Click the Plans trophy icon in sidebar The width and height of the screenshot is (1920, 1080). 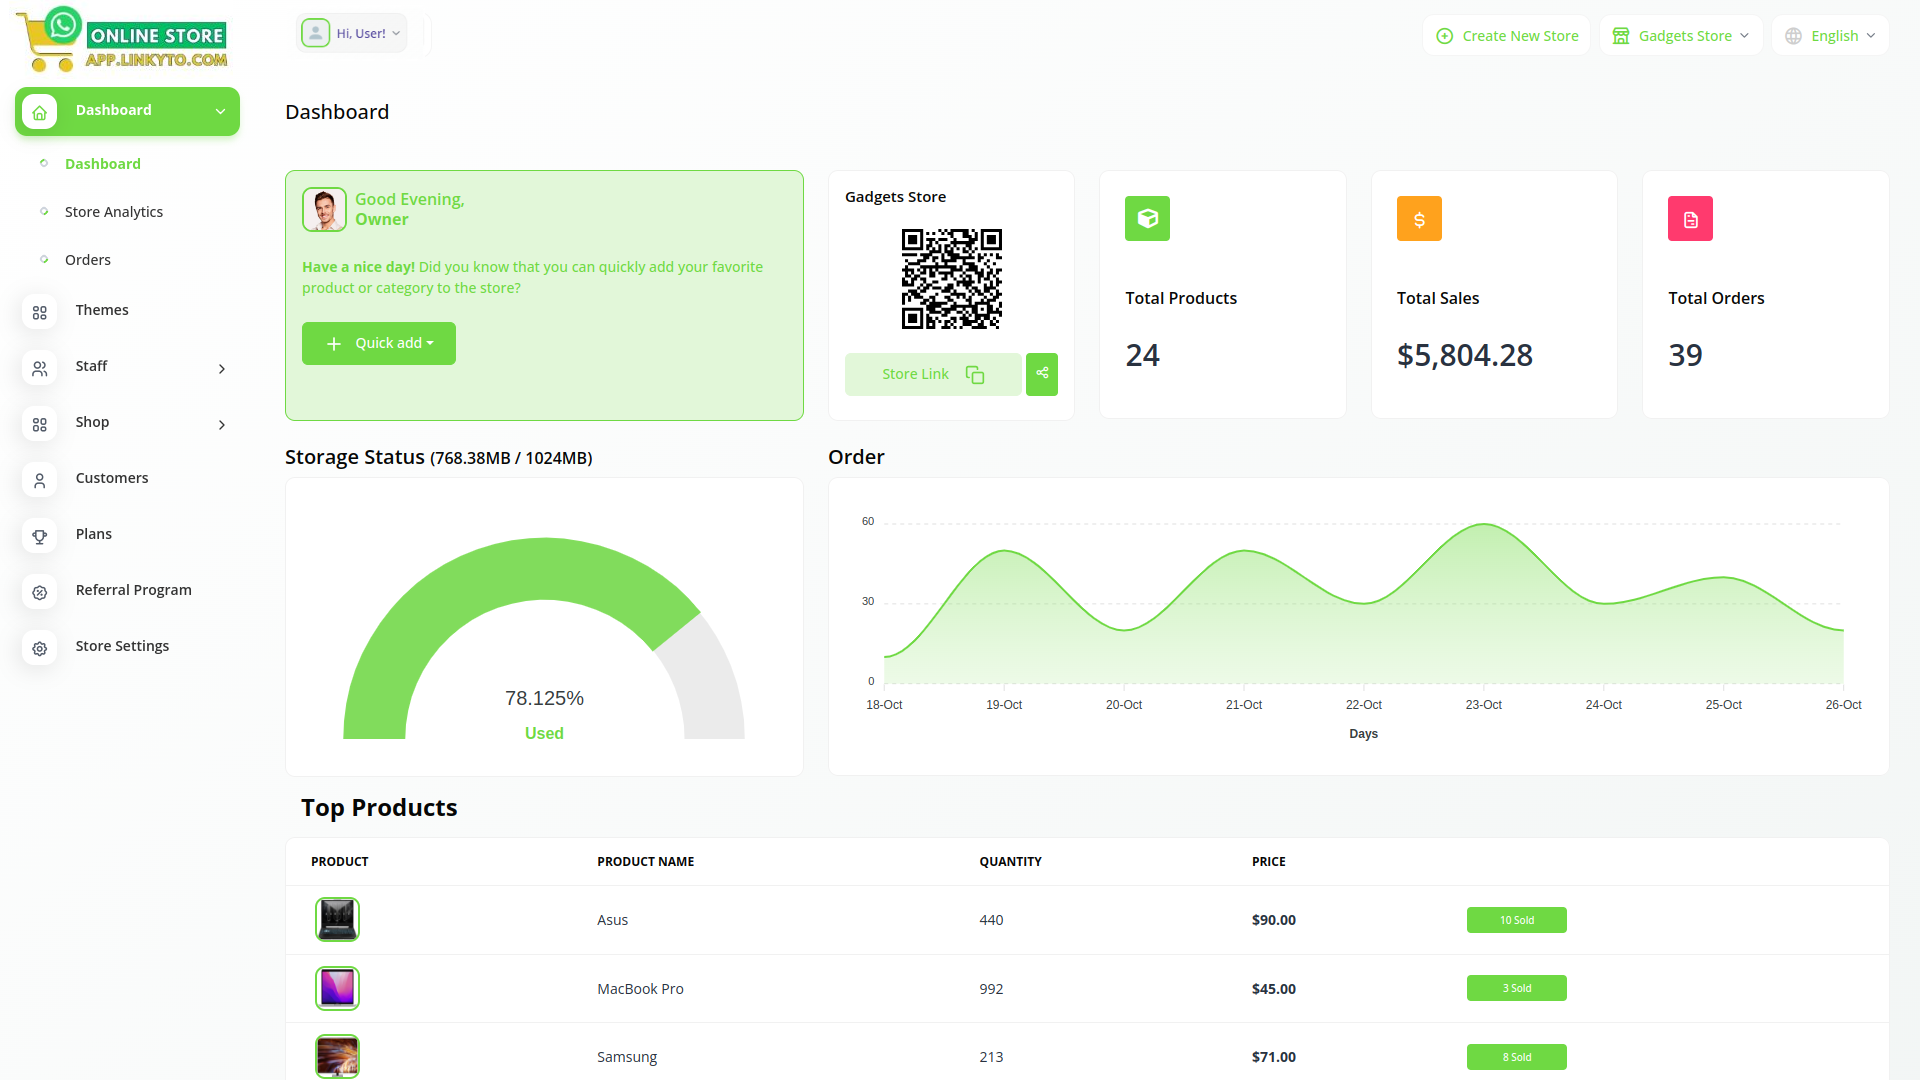[40, 536]
